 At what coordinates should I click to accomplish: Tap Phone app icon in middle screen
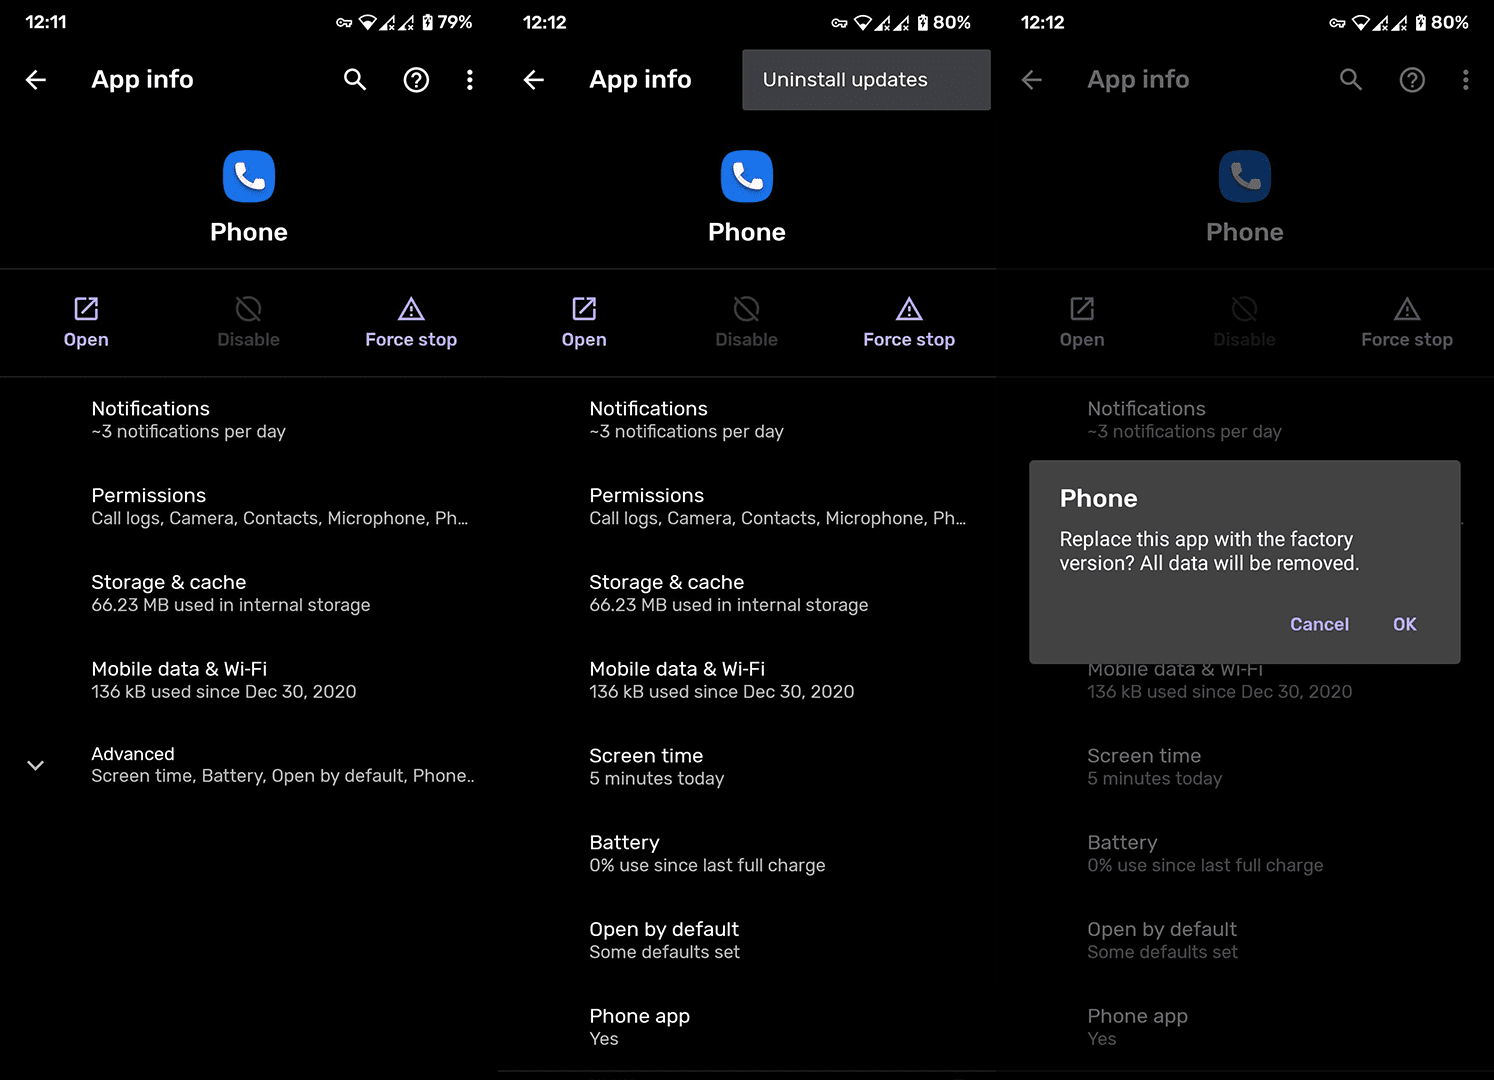click(x=747, y=177)
